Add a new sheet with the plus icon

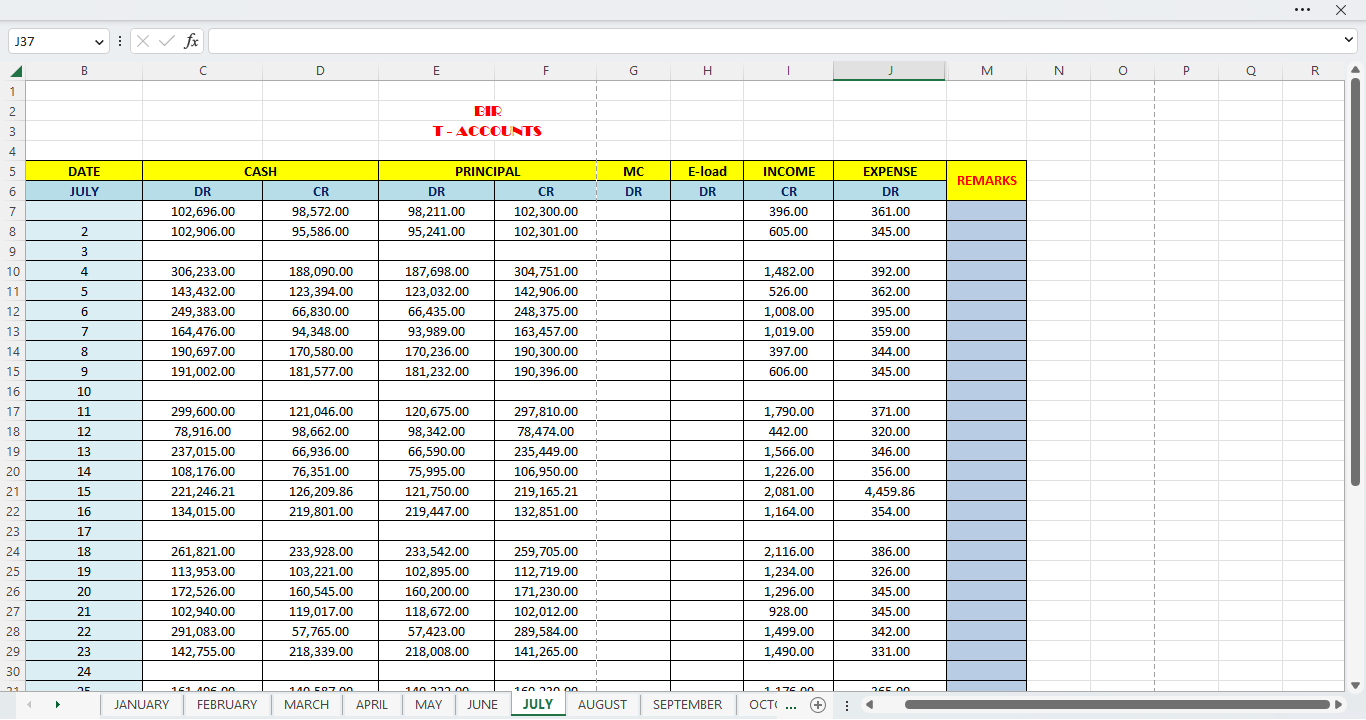click(x=818, y=705)
